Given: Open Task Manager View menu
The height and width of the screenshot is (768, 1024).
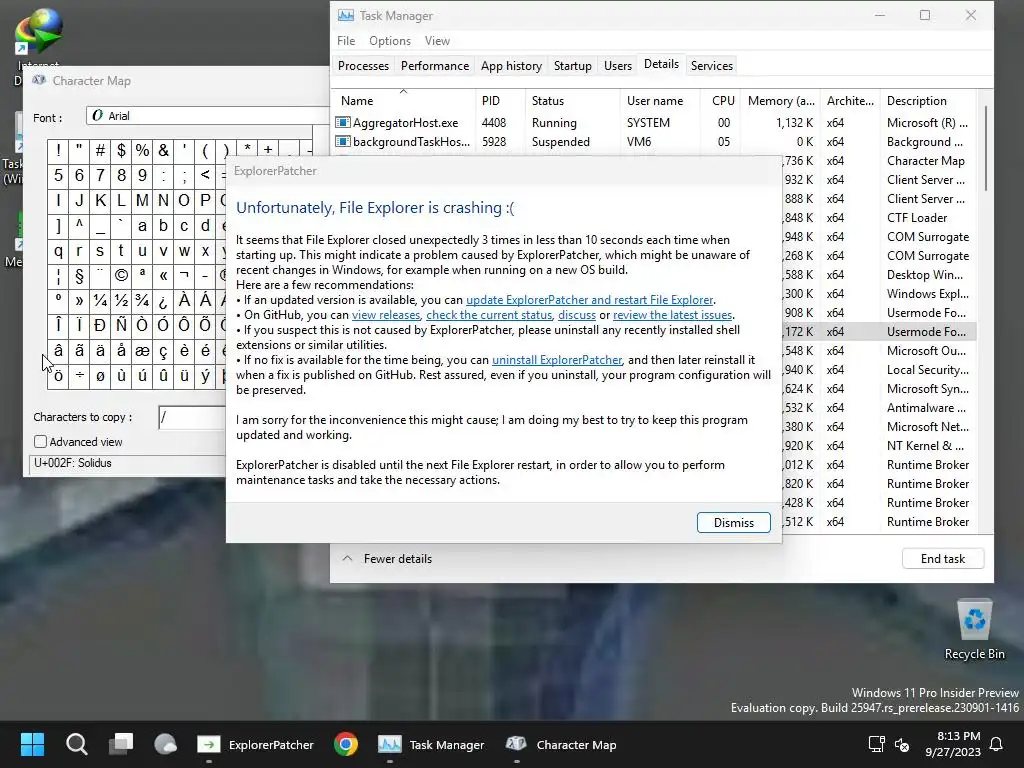Looking at the screenshot, I should point(437,40).
